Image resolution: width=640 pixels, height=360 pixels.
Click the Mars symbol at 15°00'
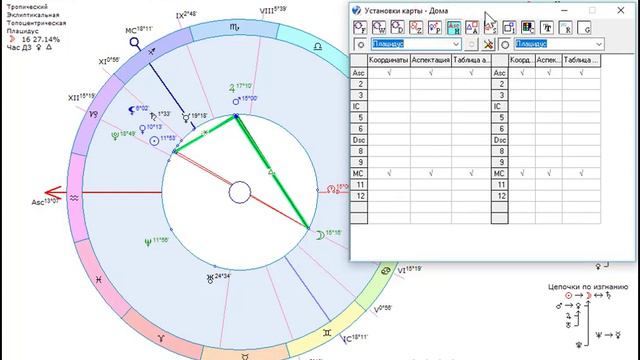coord(236,100)
